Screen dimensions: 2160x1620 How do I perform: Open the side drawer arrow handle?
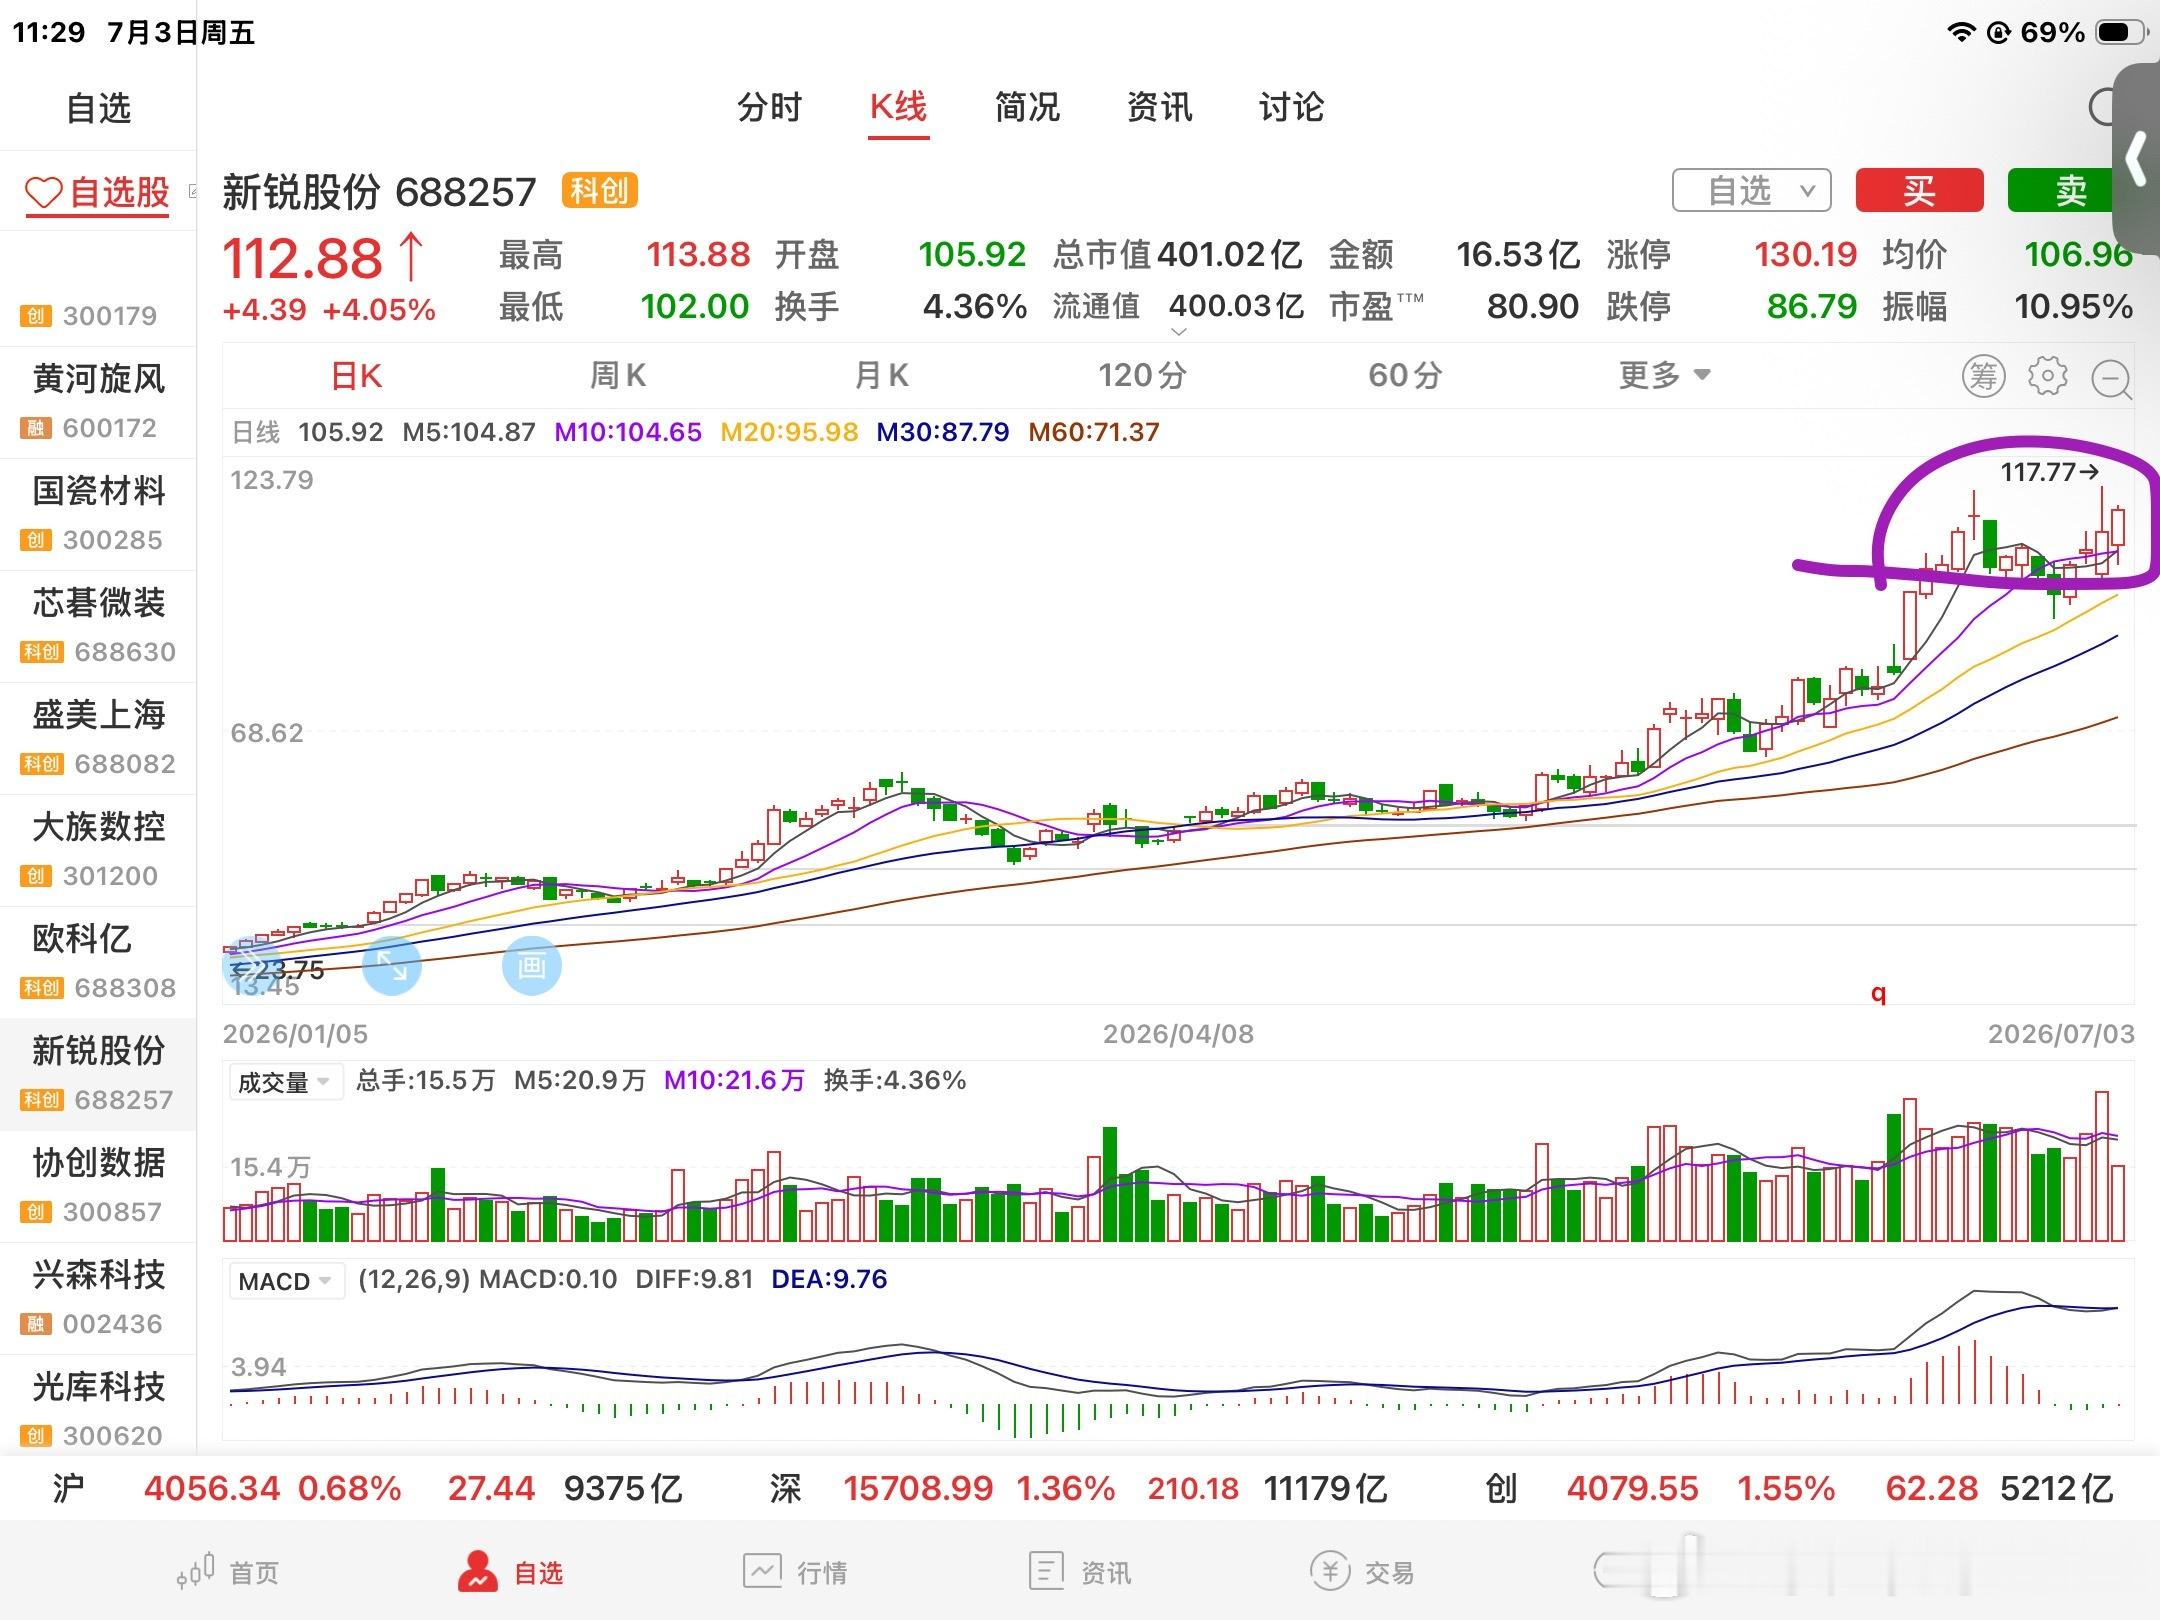tap(2136, 160)
